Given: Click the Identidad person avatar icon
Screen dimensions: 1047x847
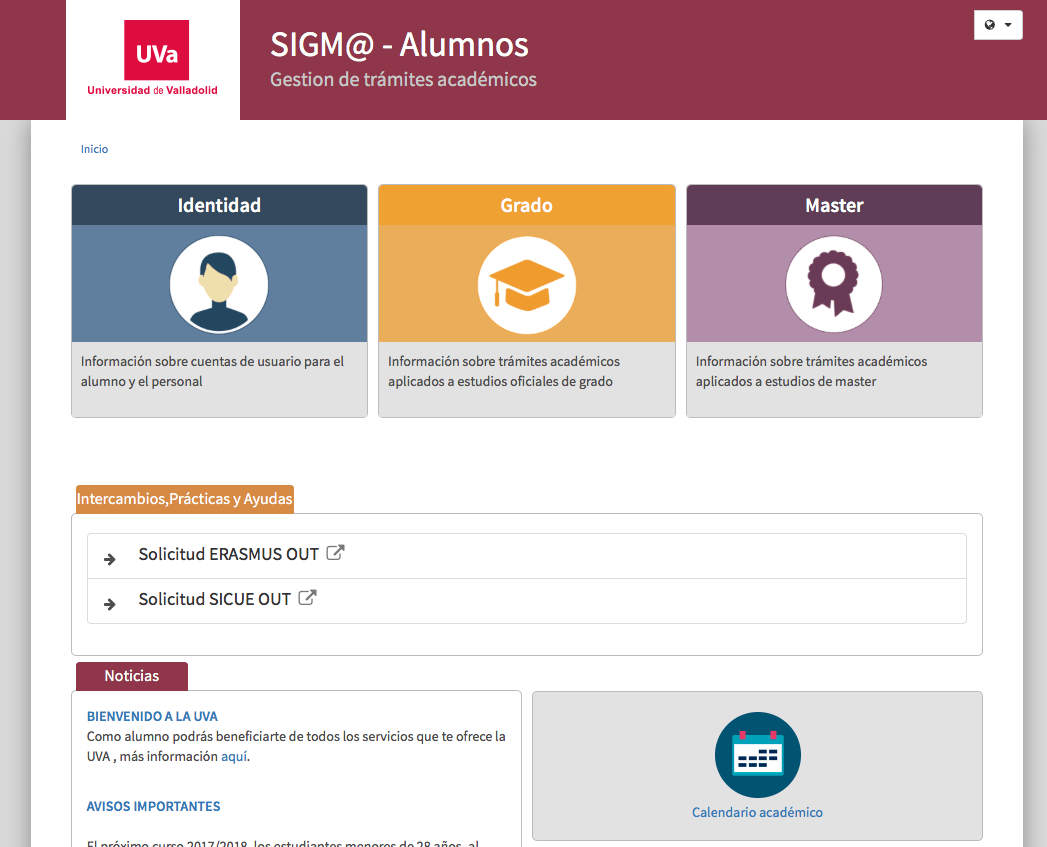Looking at the screenshot, I should pyautogui.click(x=219, y=285).
